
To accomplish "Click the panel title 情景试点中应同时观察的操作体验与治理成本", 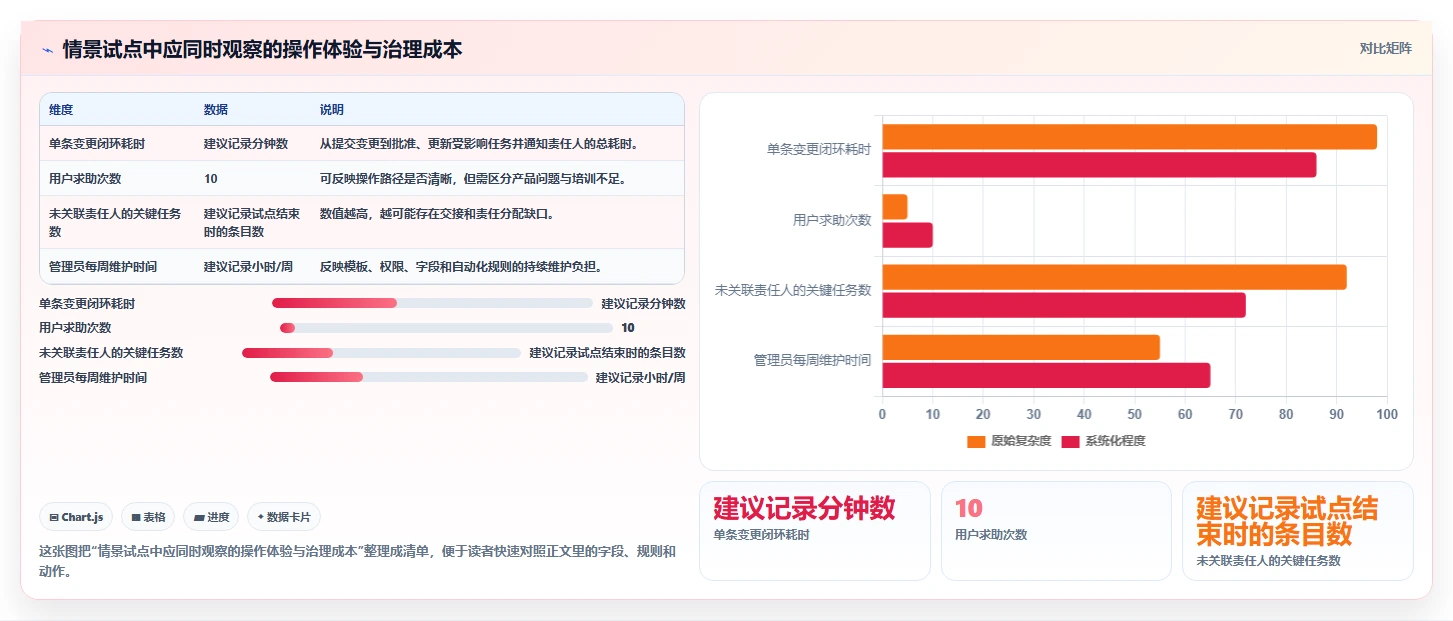I will coord(262,49).
